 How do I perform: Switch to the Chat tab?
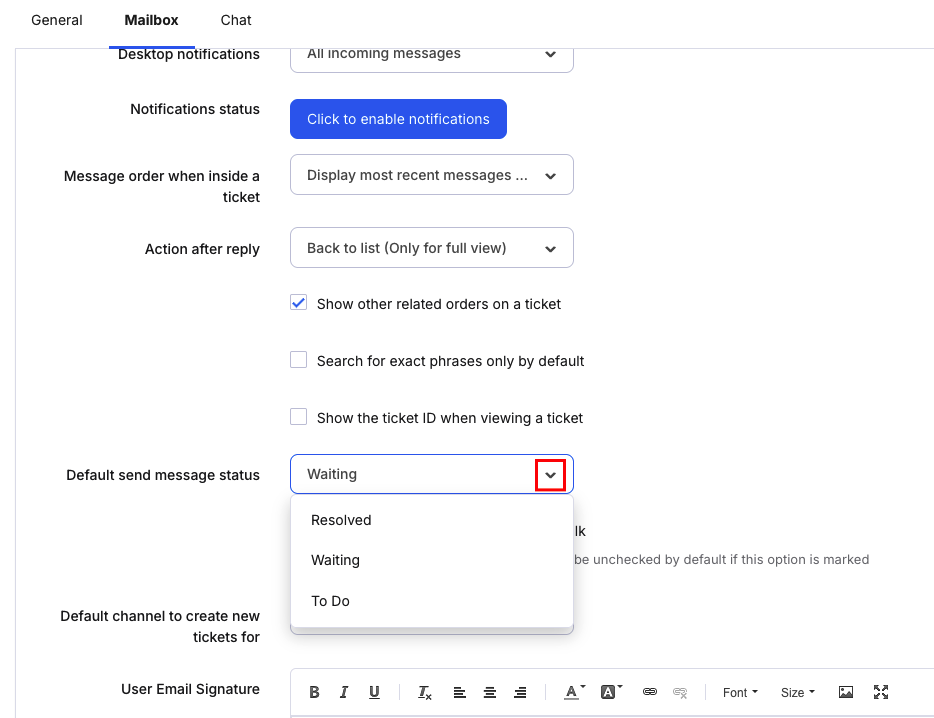pyautogui.click(x=236, y=20)
